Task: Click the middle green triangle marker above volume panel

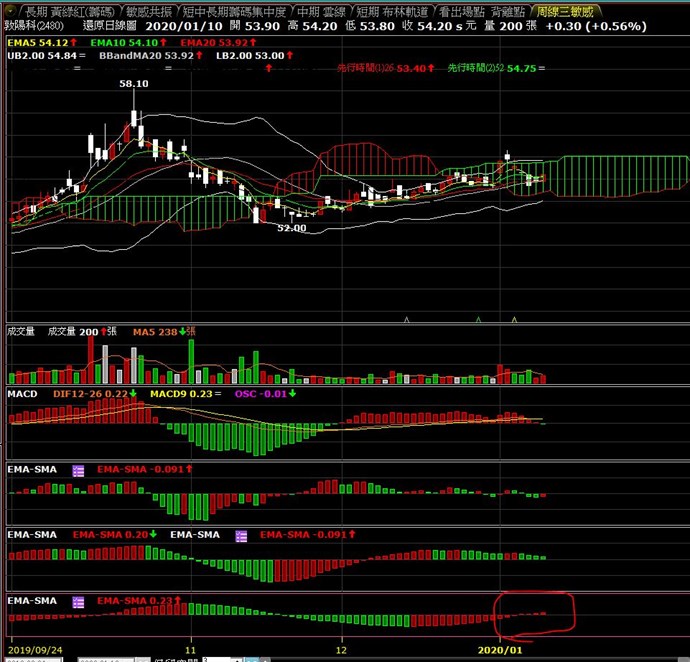Action: point(478,319)
